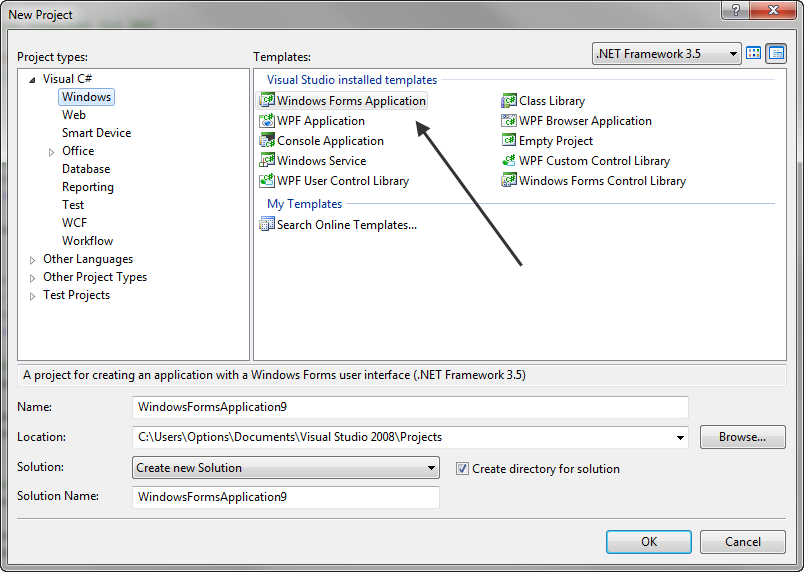Select the Test Projects label

pos(76,295)
